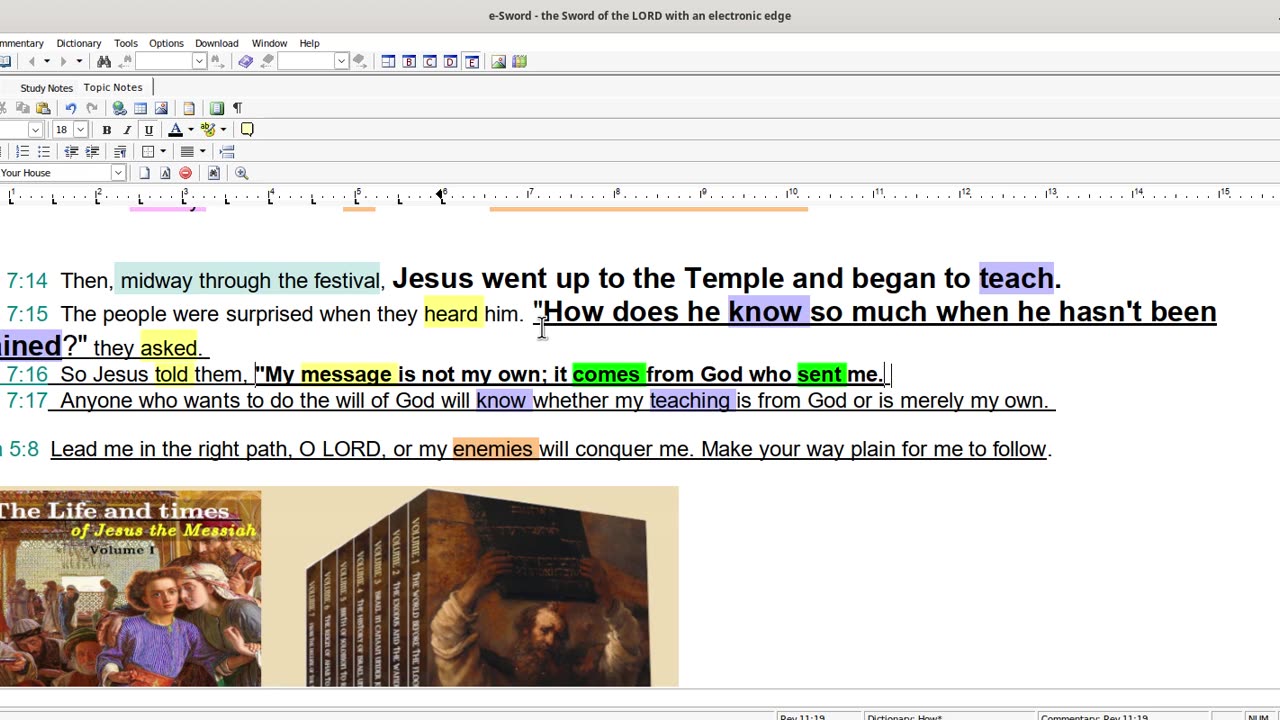Image resolution: width=1280 pixels, height=720 pixels.
Task: Open the text alignment dropdown arrow
Action: [x=202, y=152]
